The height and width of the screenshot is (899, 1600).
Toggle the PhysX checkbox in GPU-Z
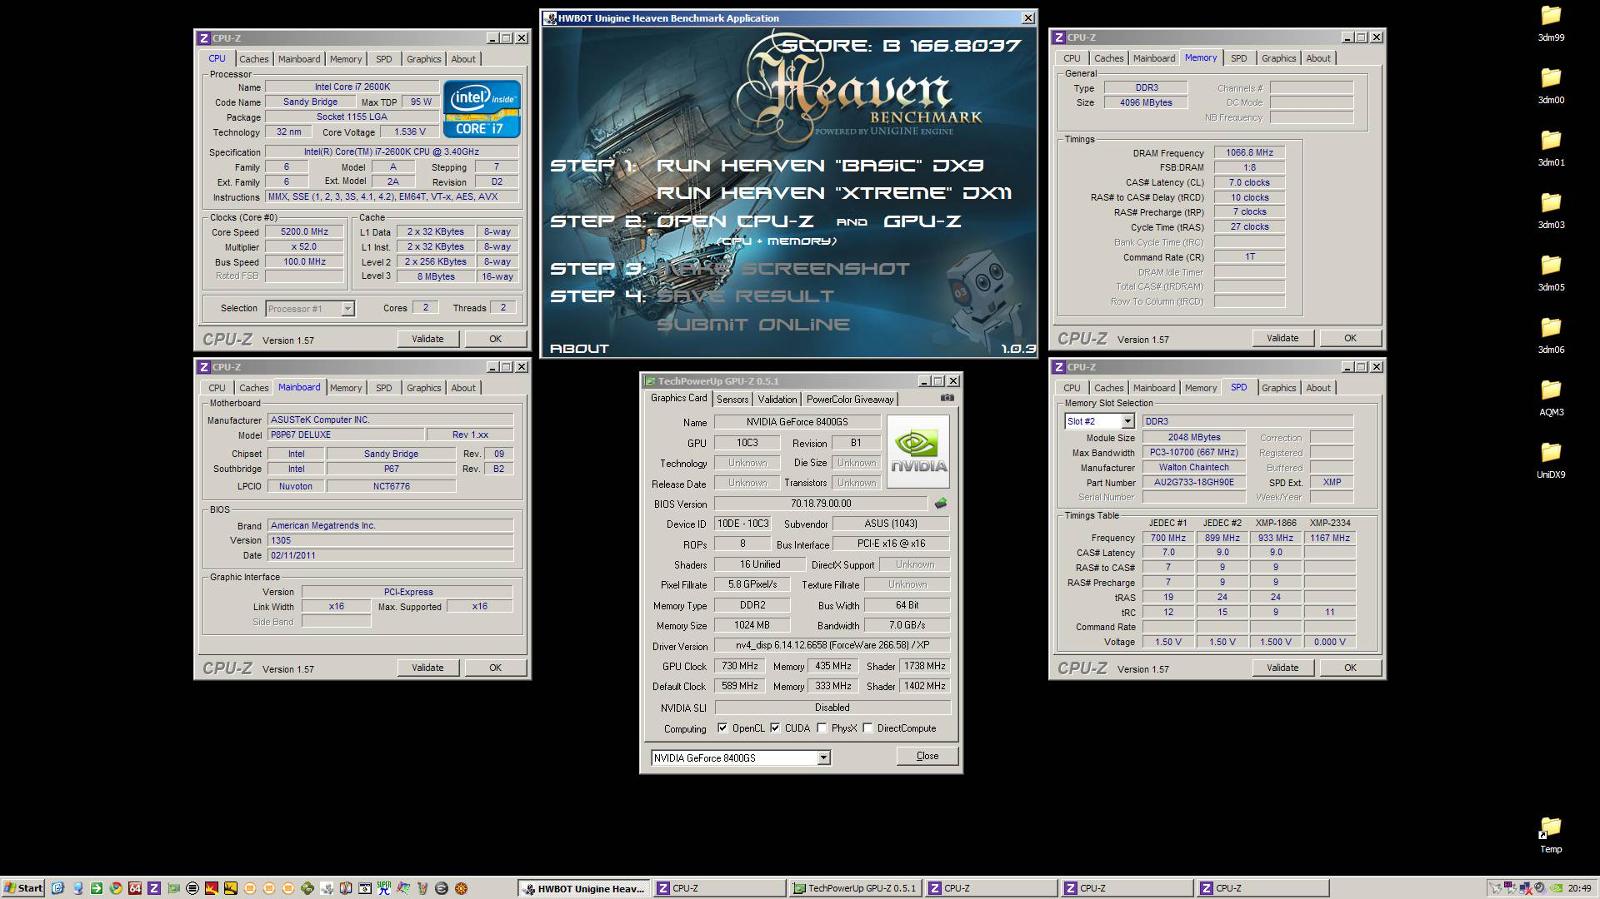pyautogui.click(x=821, y=728)
